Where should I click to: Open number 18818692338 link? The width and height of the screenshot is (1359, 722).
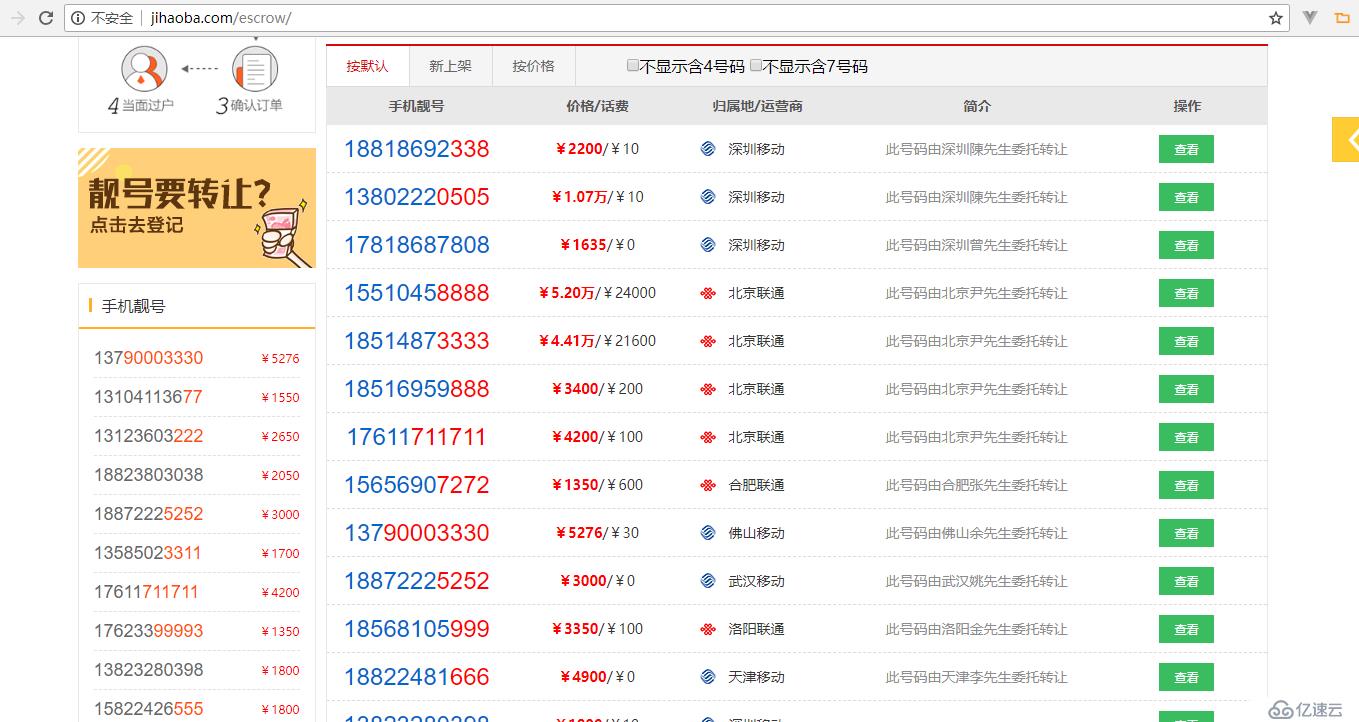coord(417,149)
